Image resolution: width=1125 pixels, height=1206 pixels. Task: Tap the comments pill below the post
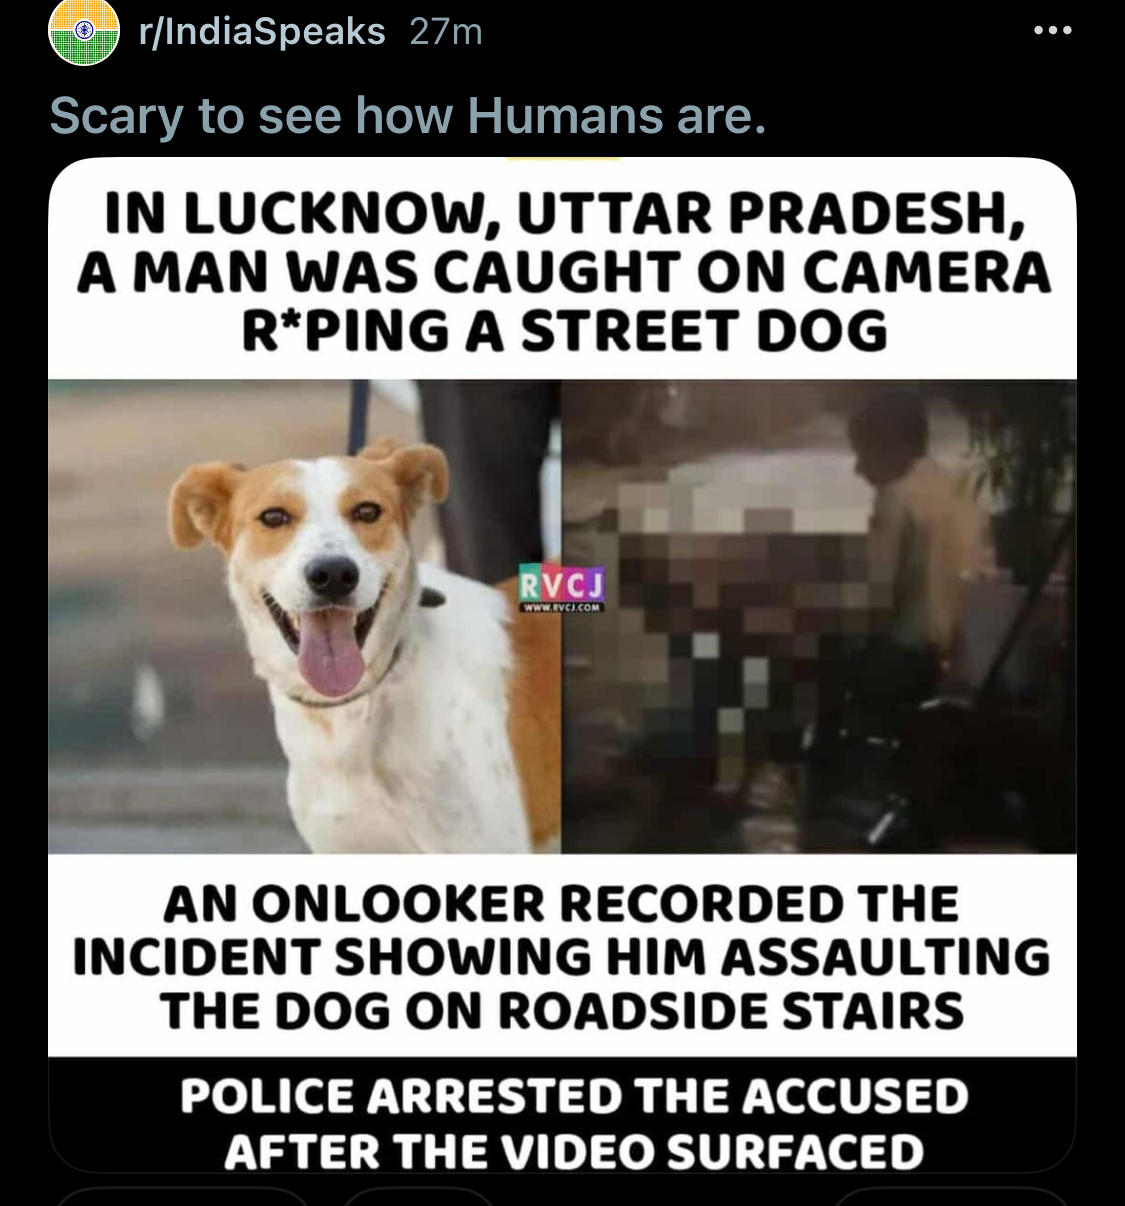tap(418, 1197)
